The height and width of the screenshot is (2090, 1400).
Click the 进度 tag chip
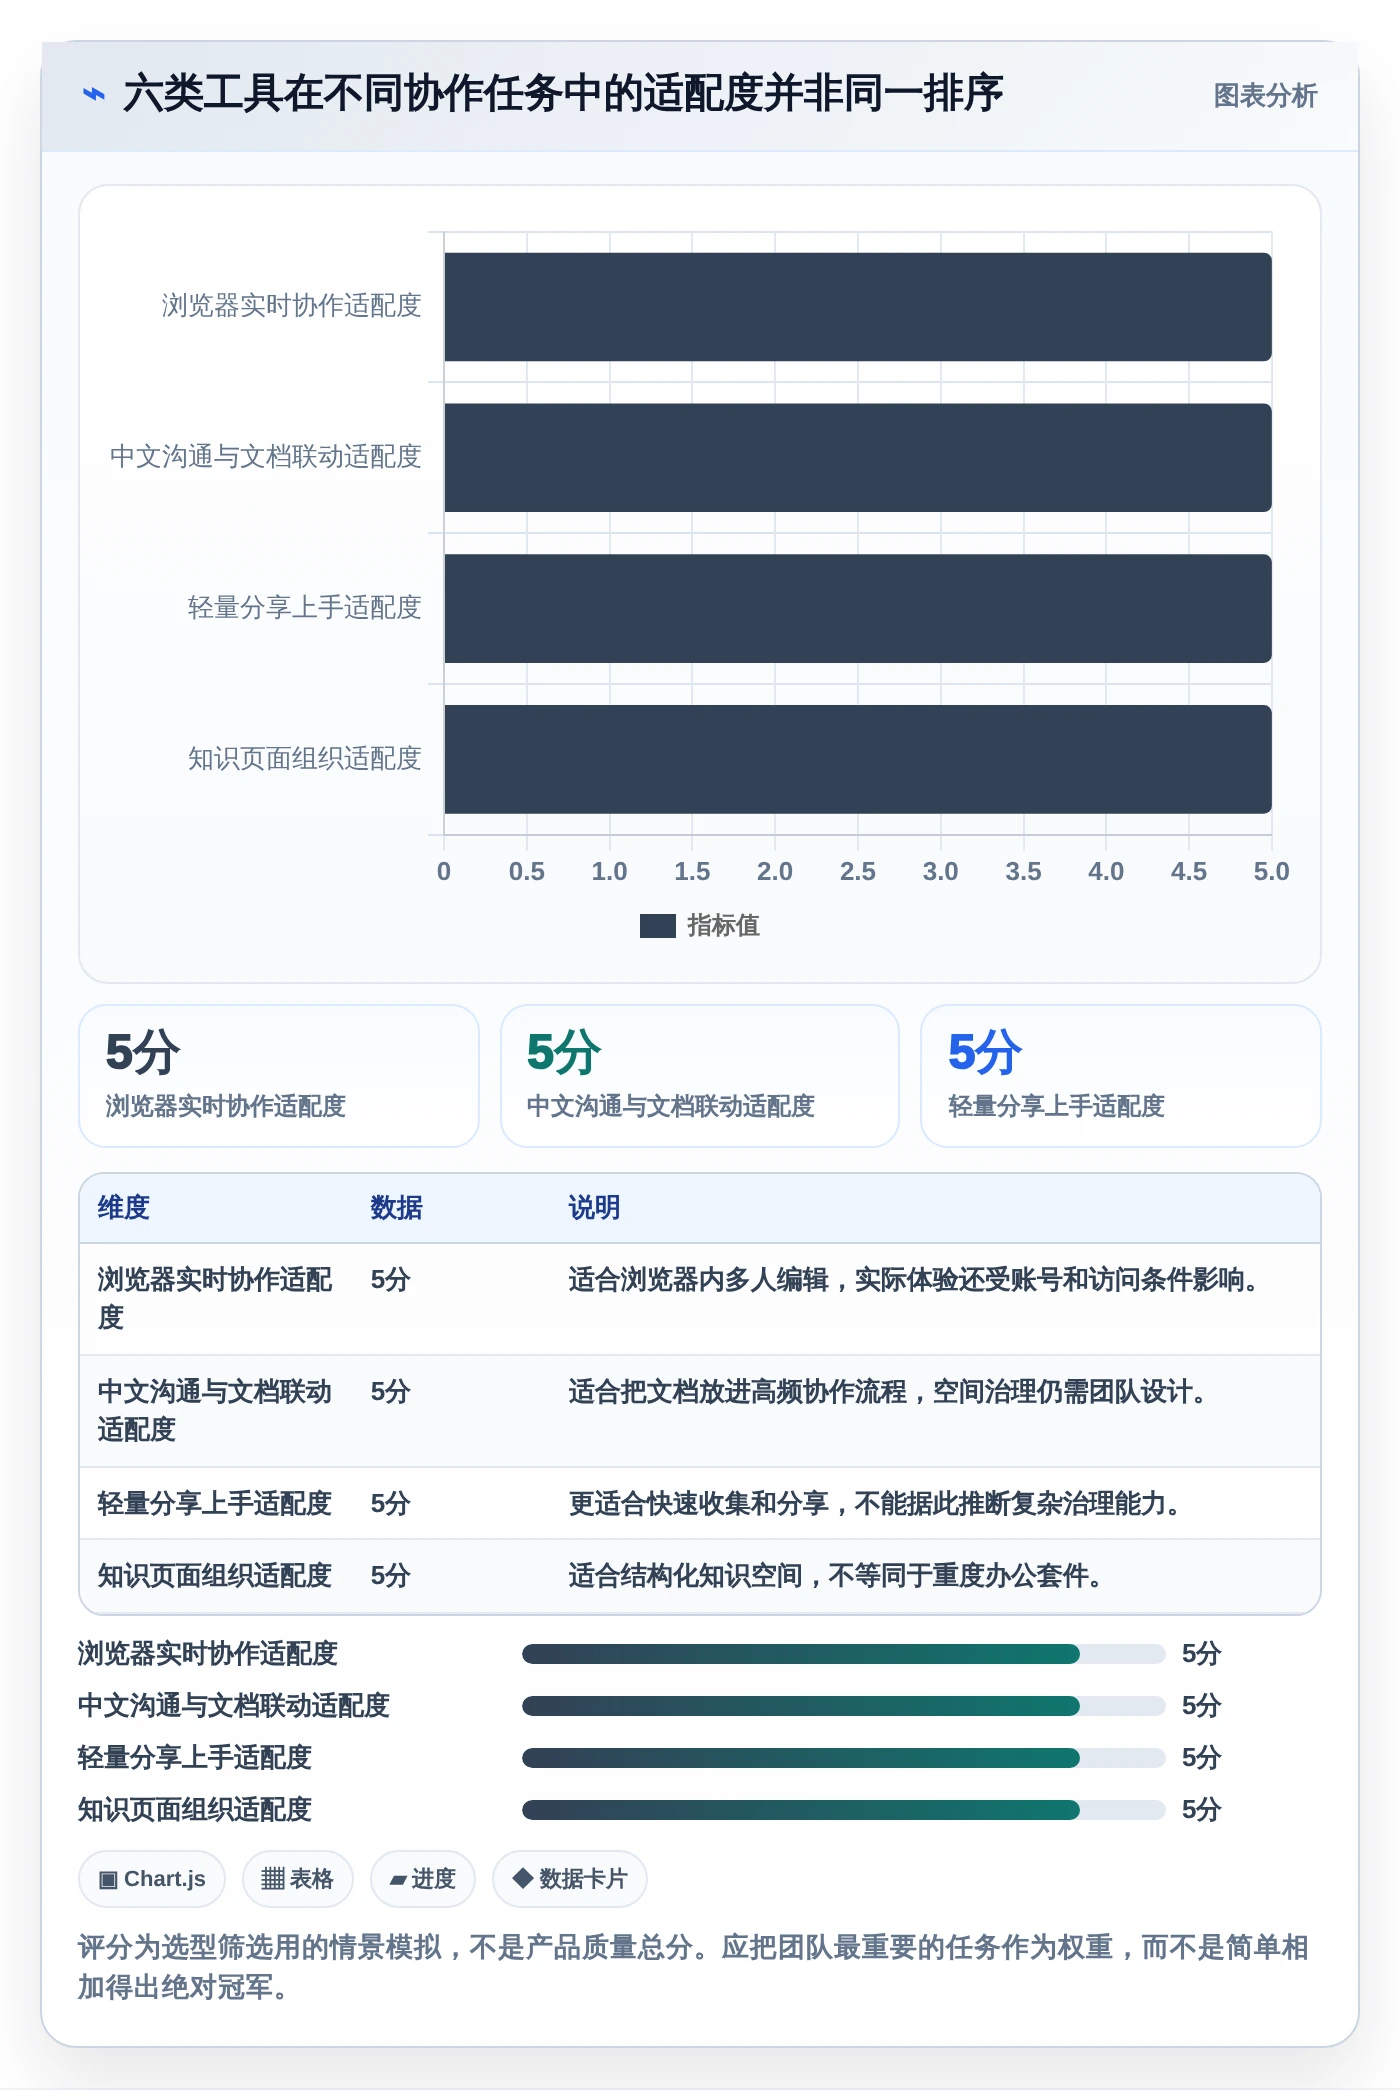click(x=423, y=1879)
